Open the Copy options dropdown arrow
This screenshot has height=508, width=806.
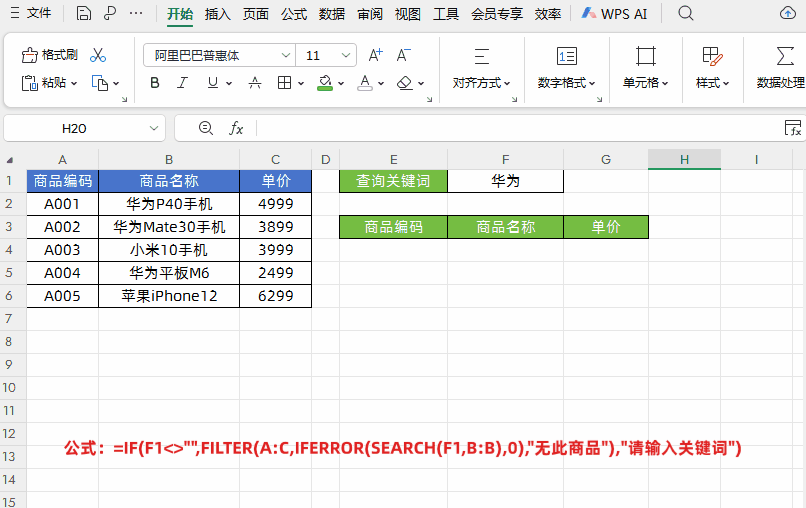click(116, 83)
